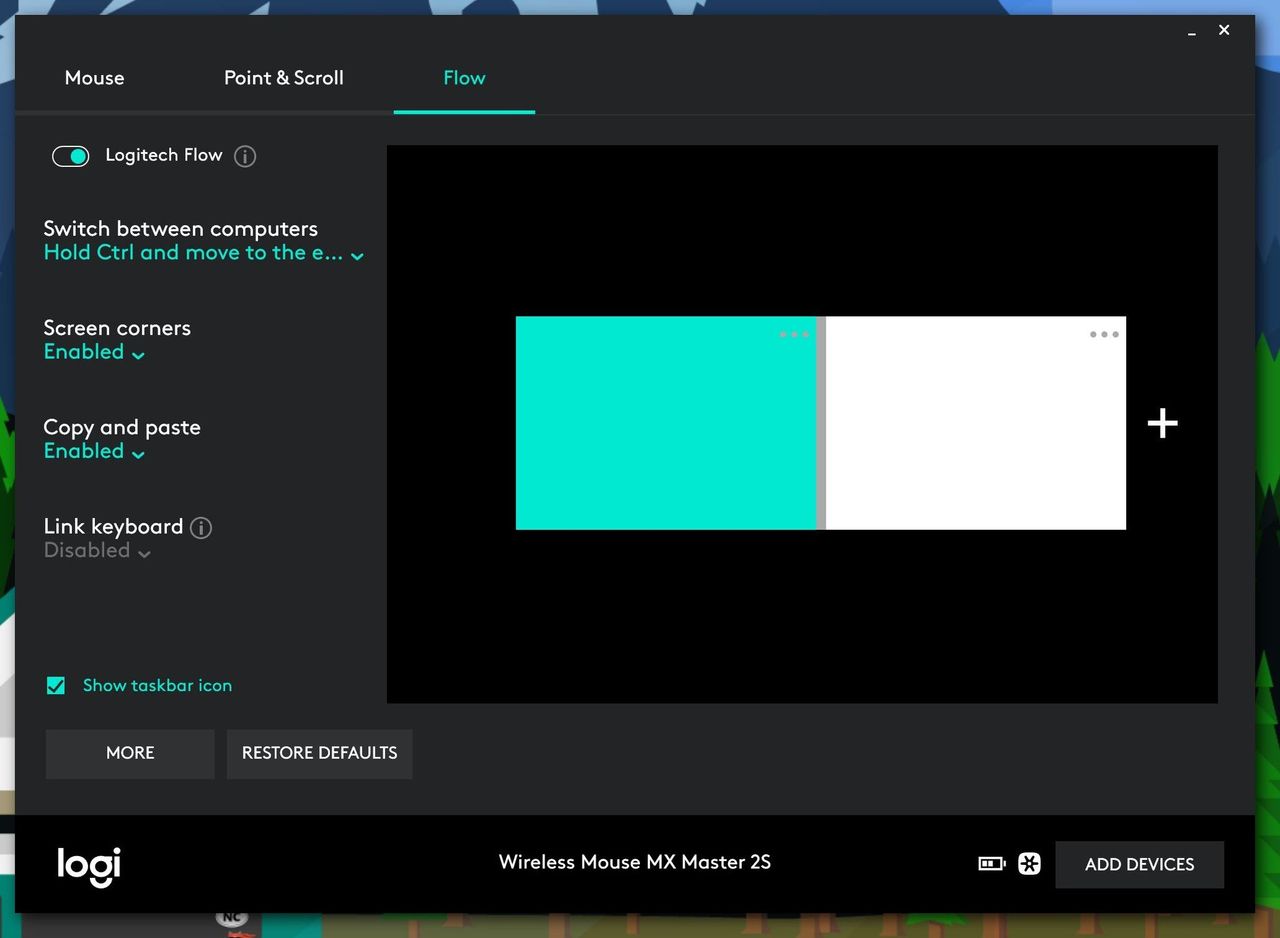Click the Unifying receiver connection icon
Screen dimensions: 1280x938
pyautogui.click(x=1029, y=864)
